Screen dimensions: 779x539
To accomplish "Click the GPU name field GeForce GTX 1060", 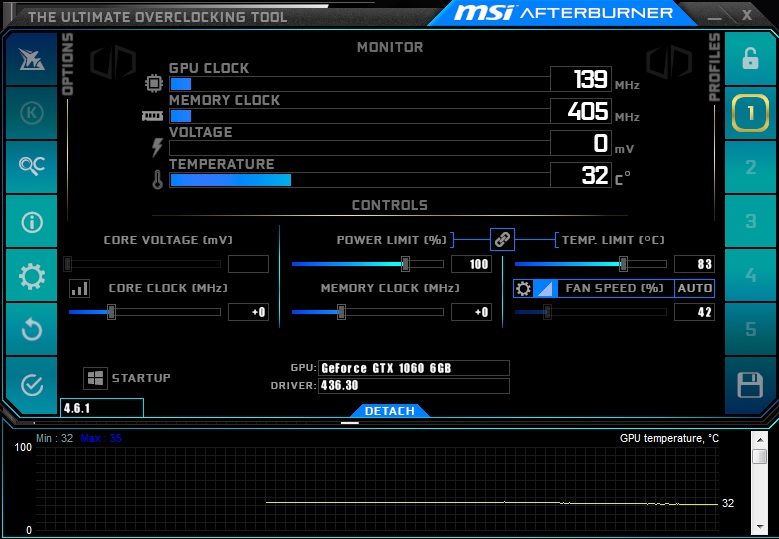I will coord(414,368).
